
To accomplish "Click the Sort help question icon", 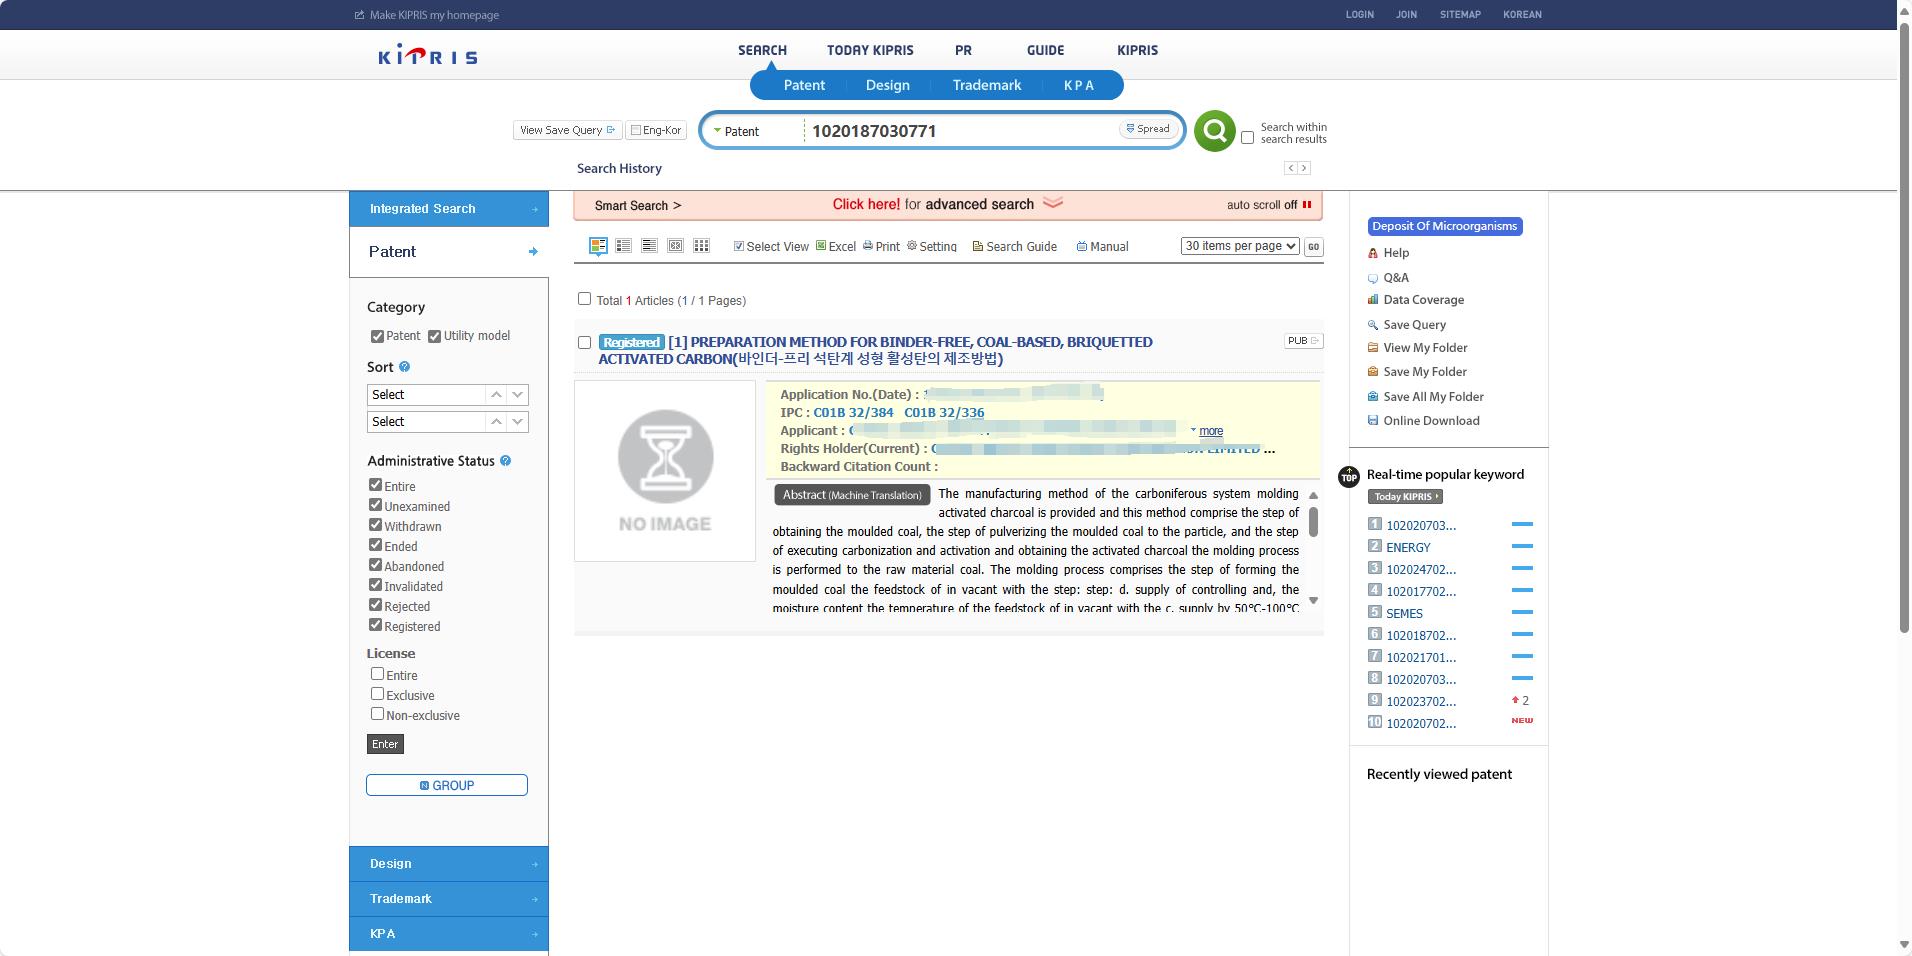I will (404, 367).
